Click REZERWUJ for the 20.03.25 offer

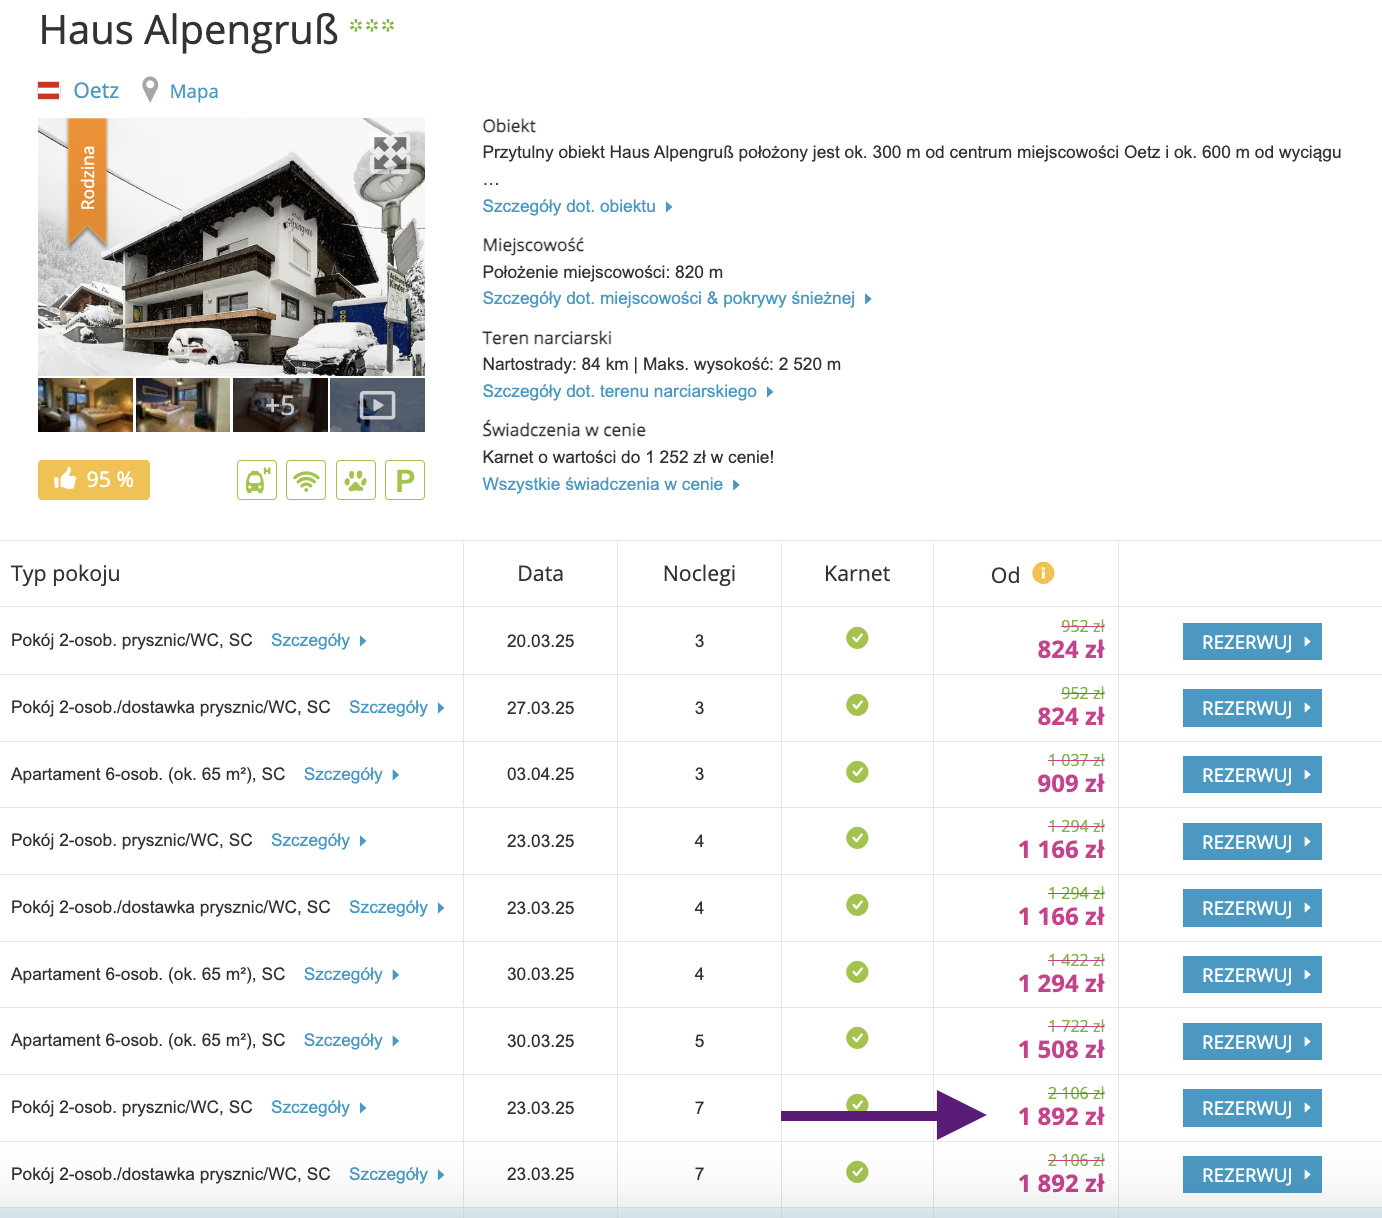[1252, 642]
